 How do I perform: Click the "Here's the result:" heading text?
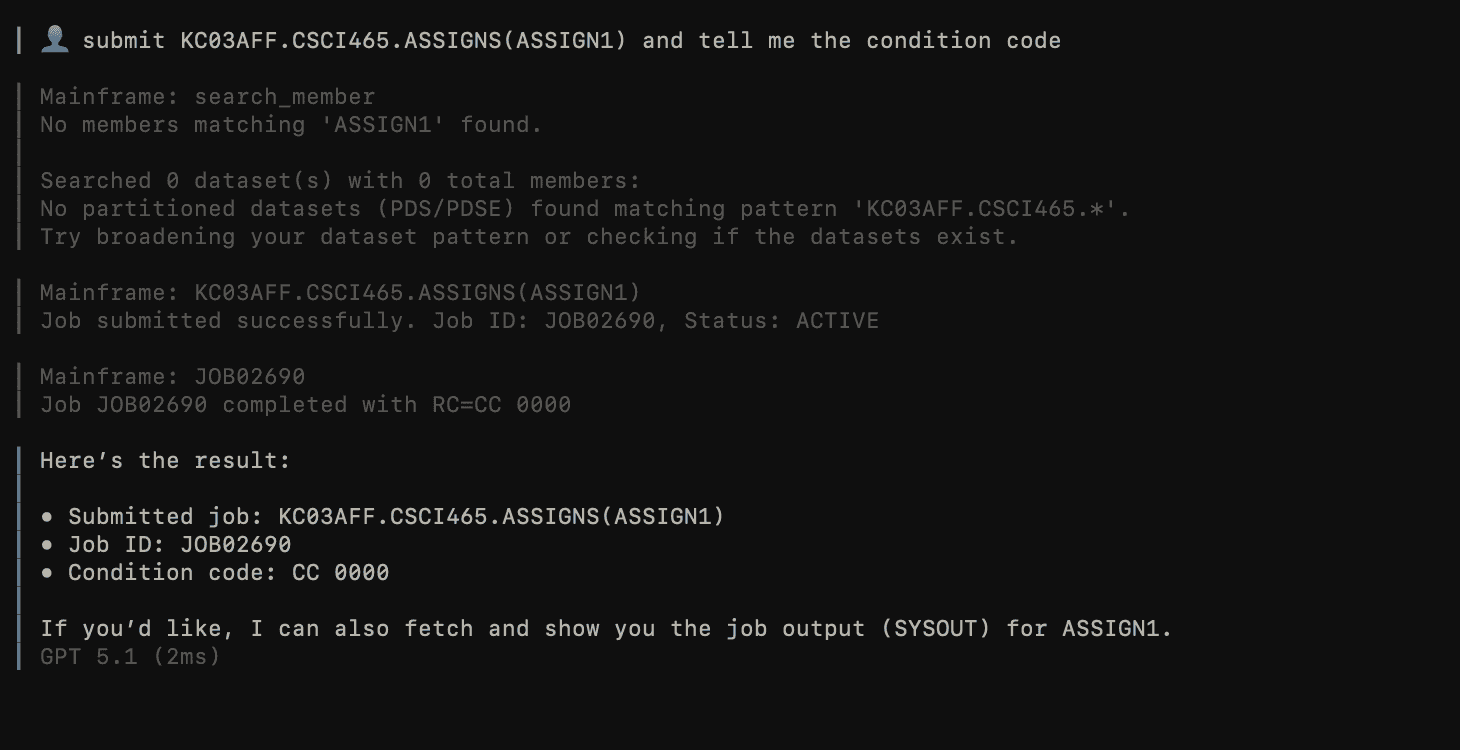tap(165, 461)
